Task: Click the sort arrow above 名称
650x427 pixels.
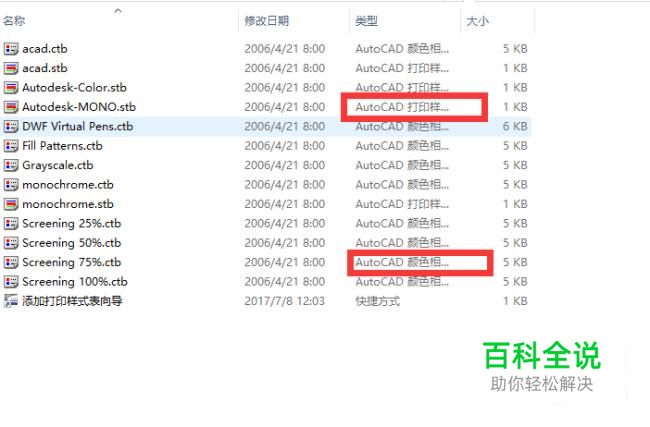Action: [x=118, y=11]
